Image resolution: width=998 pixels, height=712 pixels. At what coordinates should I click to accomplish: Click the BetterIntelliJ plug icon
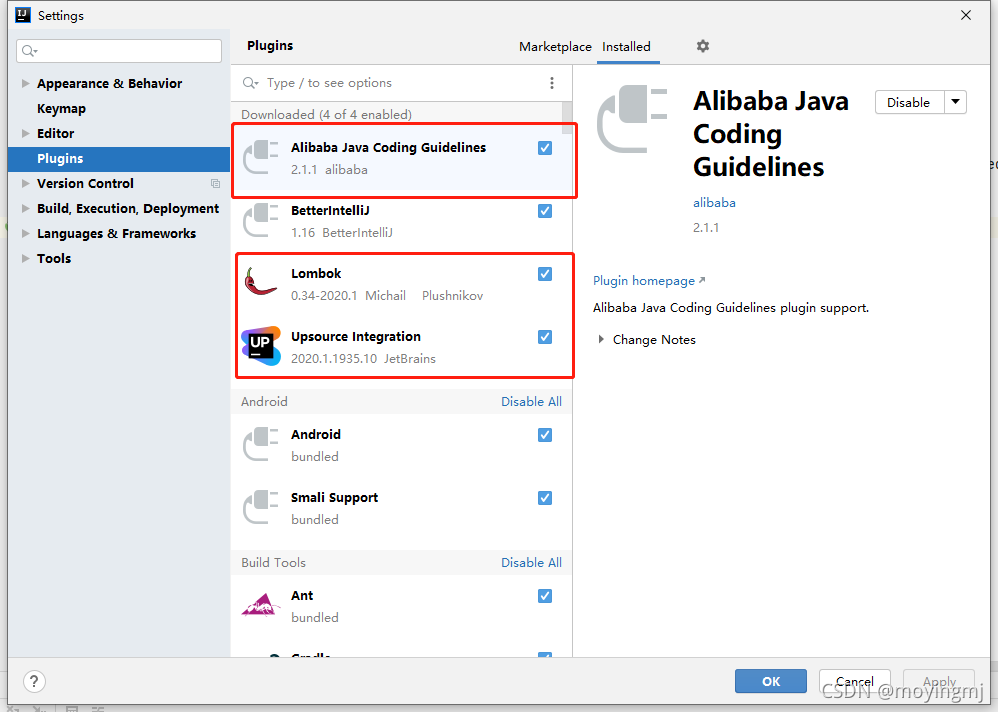pos(261,220)
